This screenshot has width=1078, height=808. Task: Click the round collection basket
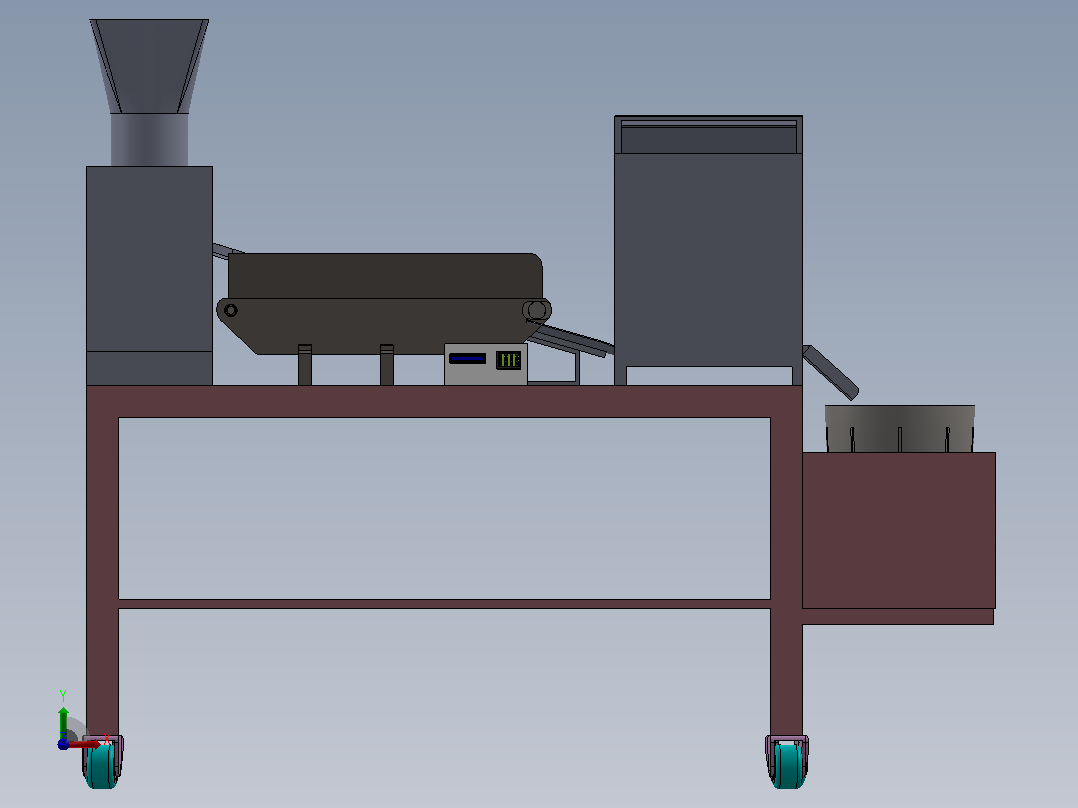pos(899,428)
